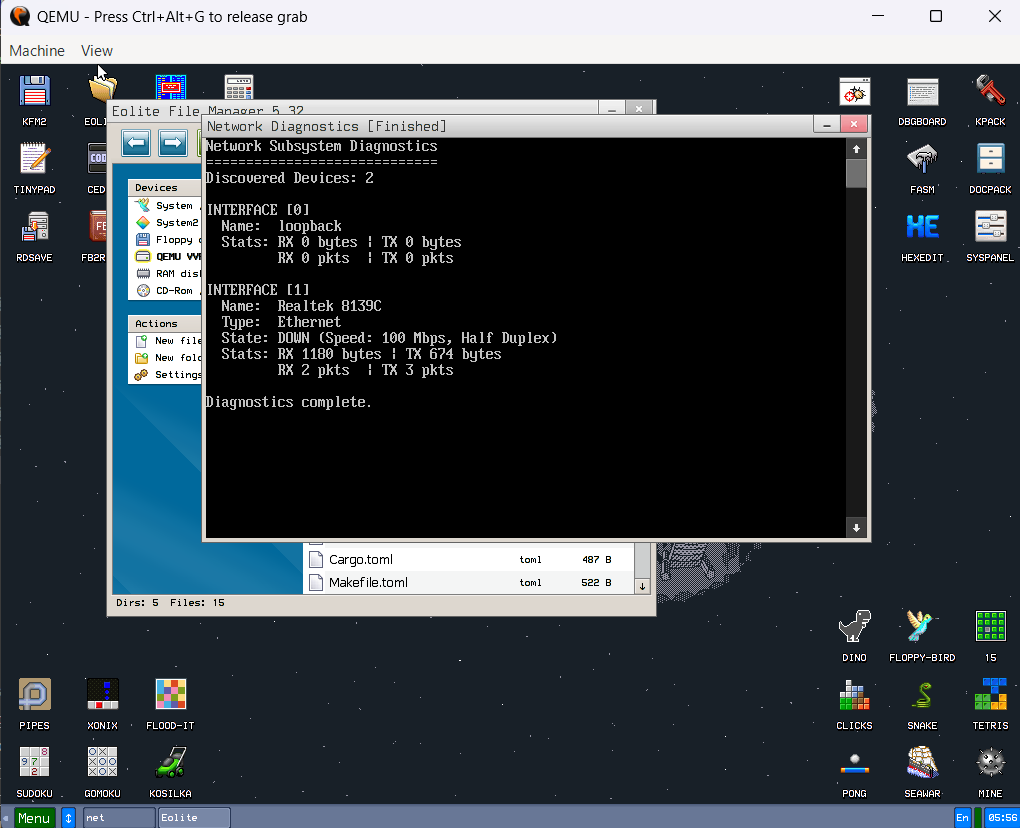This screenshot has height=828, width=1020.
Task: Select Floppy disk device in Eolite
Action: click(x=168, y=239)
